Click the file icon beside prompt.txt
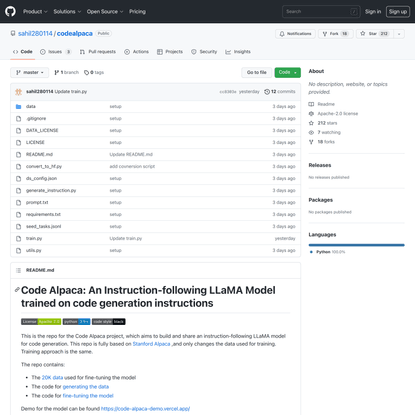The width and height of the screenshot is (415, 415). point(19,203)
